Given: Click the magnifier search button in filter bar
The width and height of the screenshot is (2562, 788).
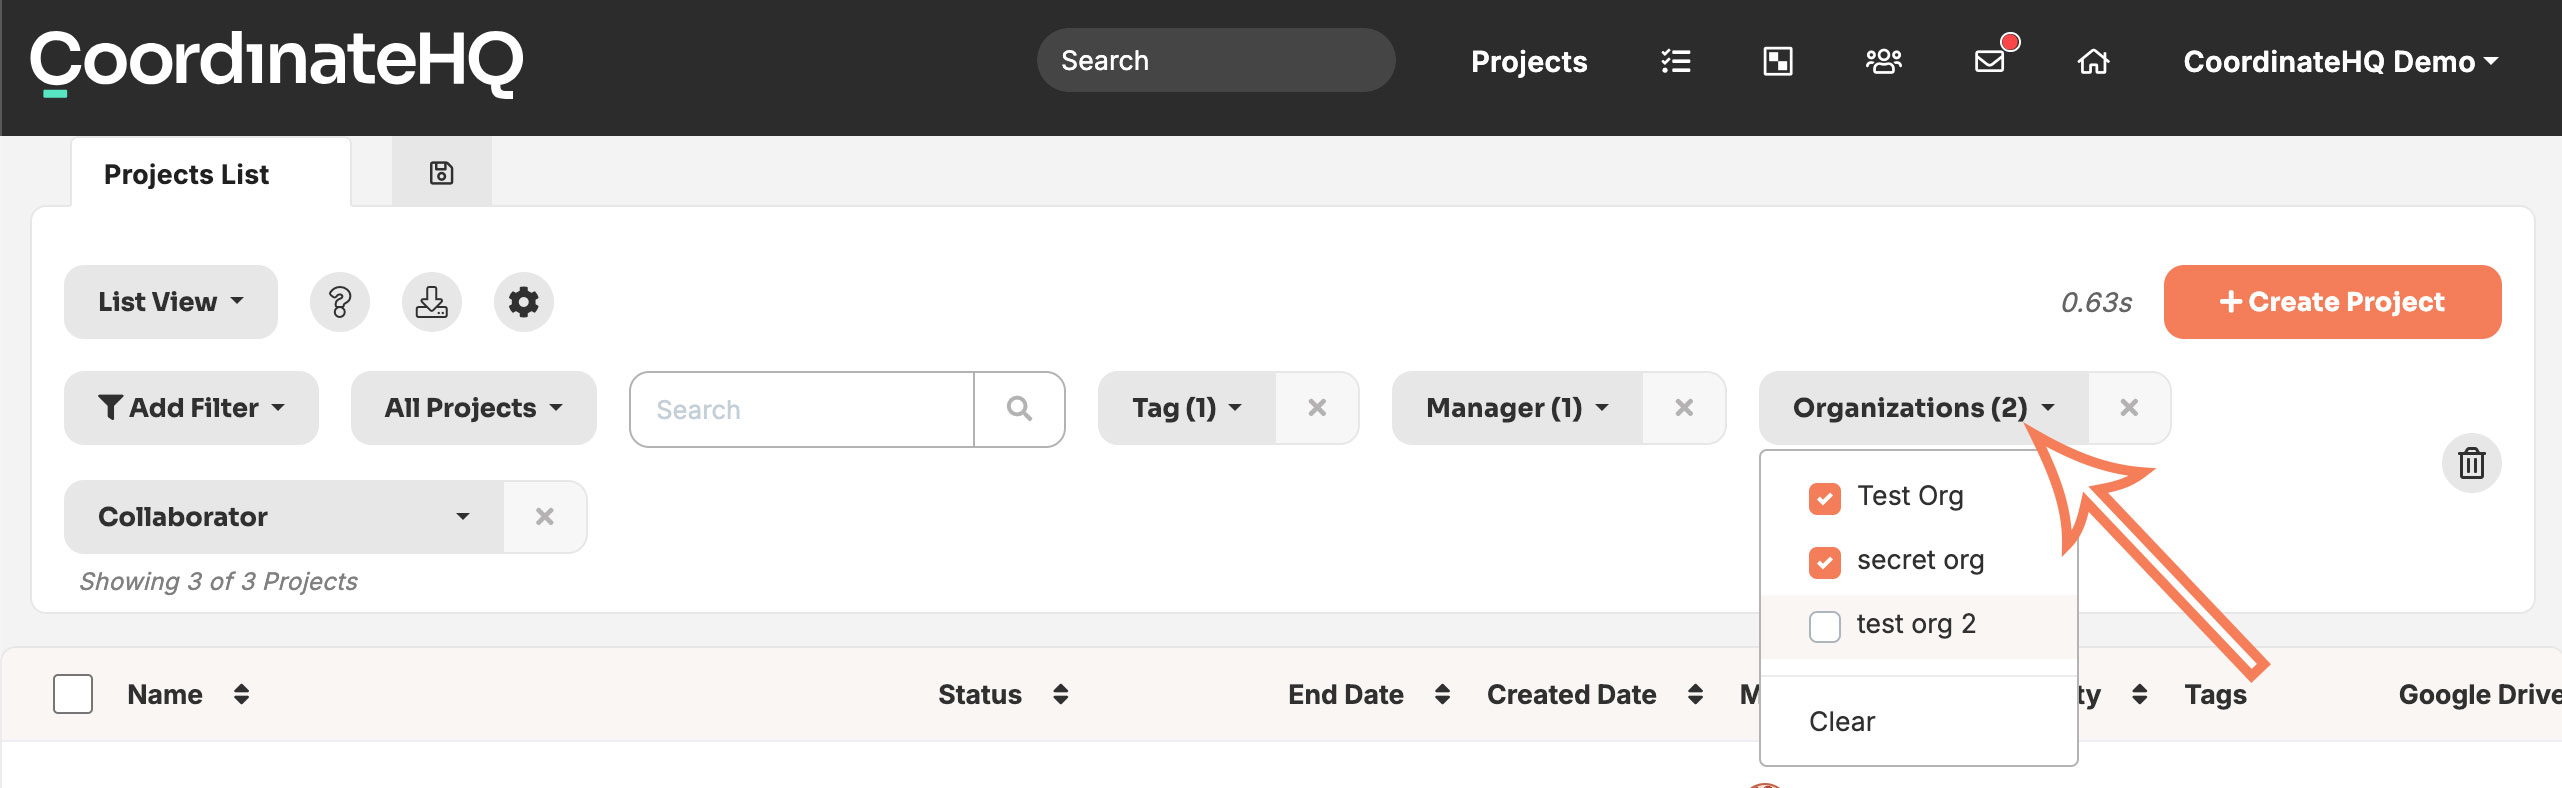Looking at the screenshot, I should [1019, 409].
